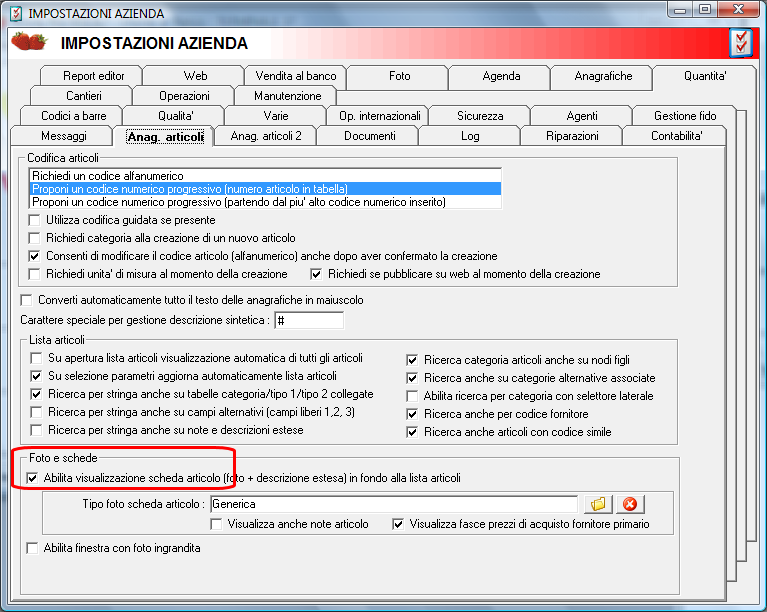767x612 pixels.
Task: Select the Operazioni tab
Action: pyautogui.click(x=184, y=96)
